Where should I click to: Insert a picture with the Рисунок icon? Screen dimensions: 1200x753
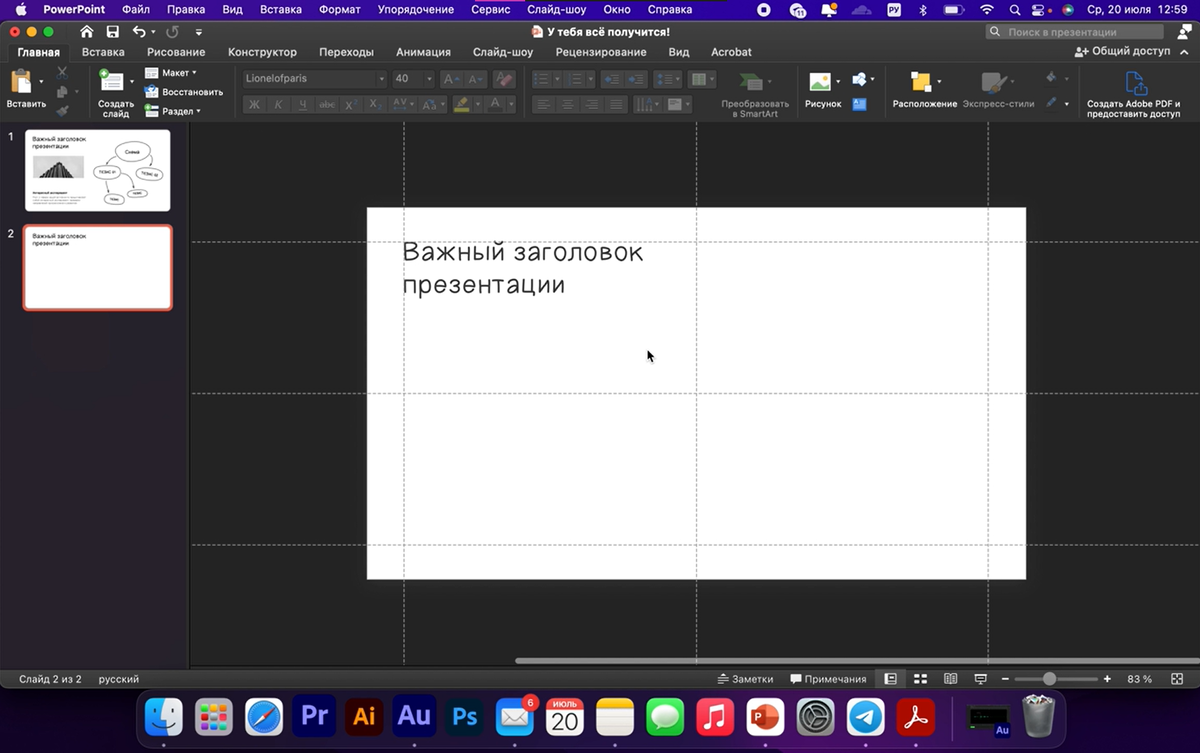(x=820, y=83)
